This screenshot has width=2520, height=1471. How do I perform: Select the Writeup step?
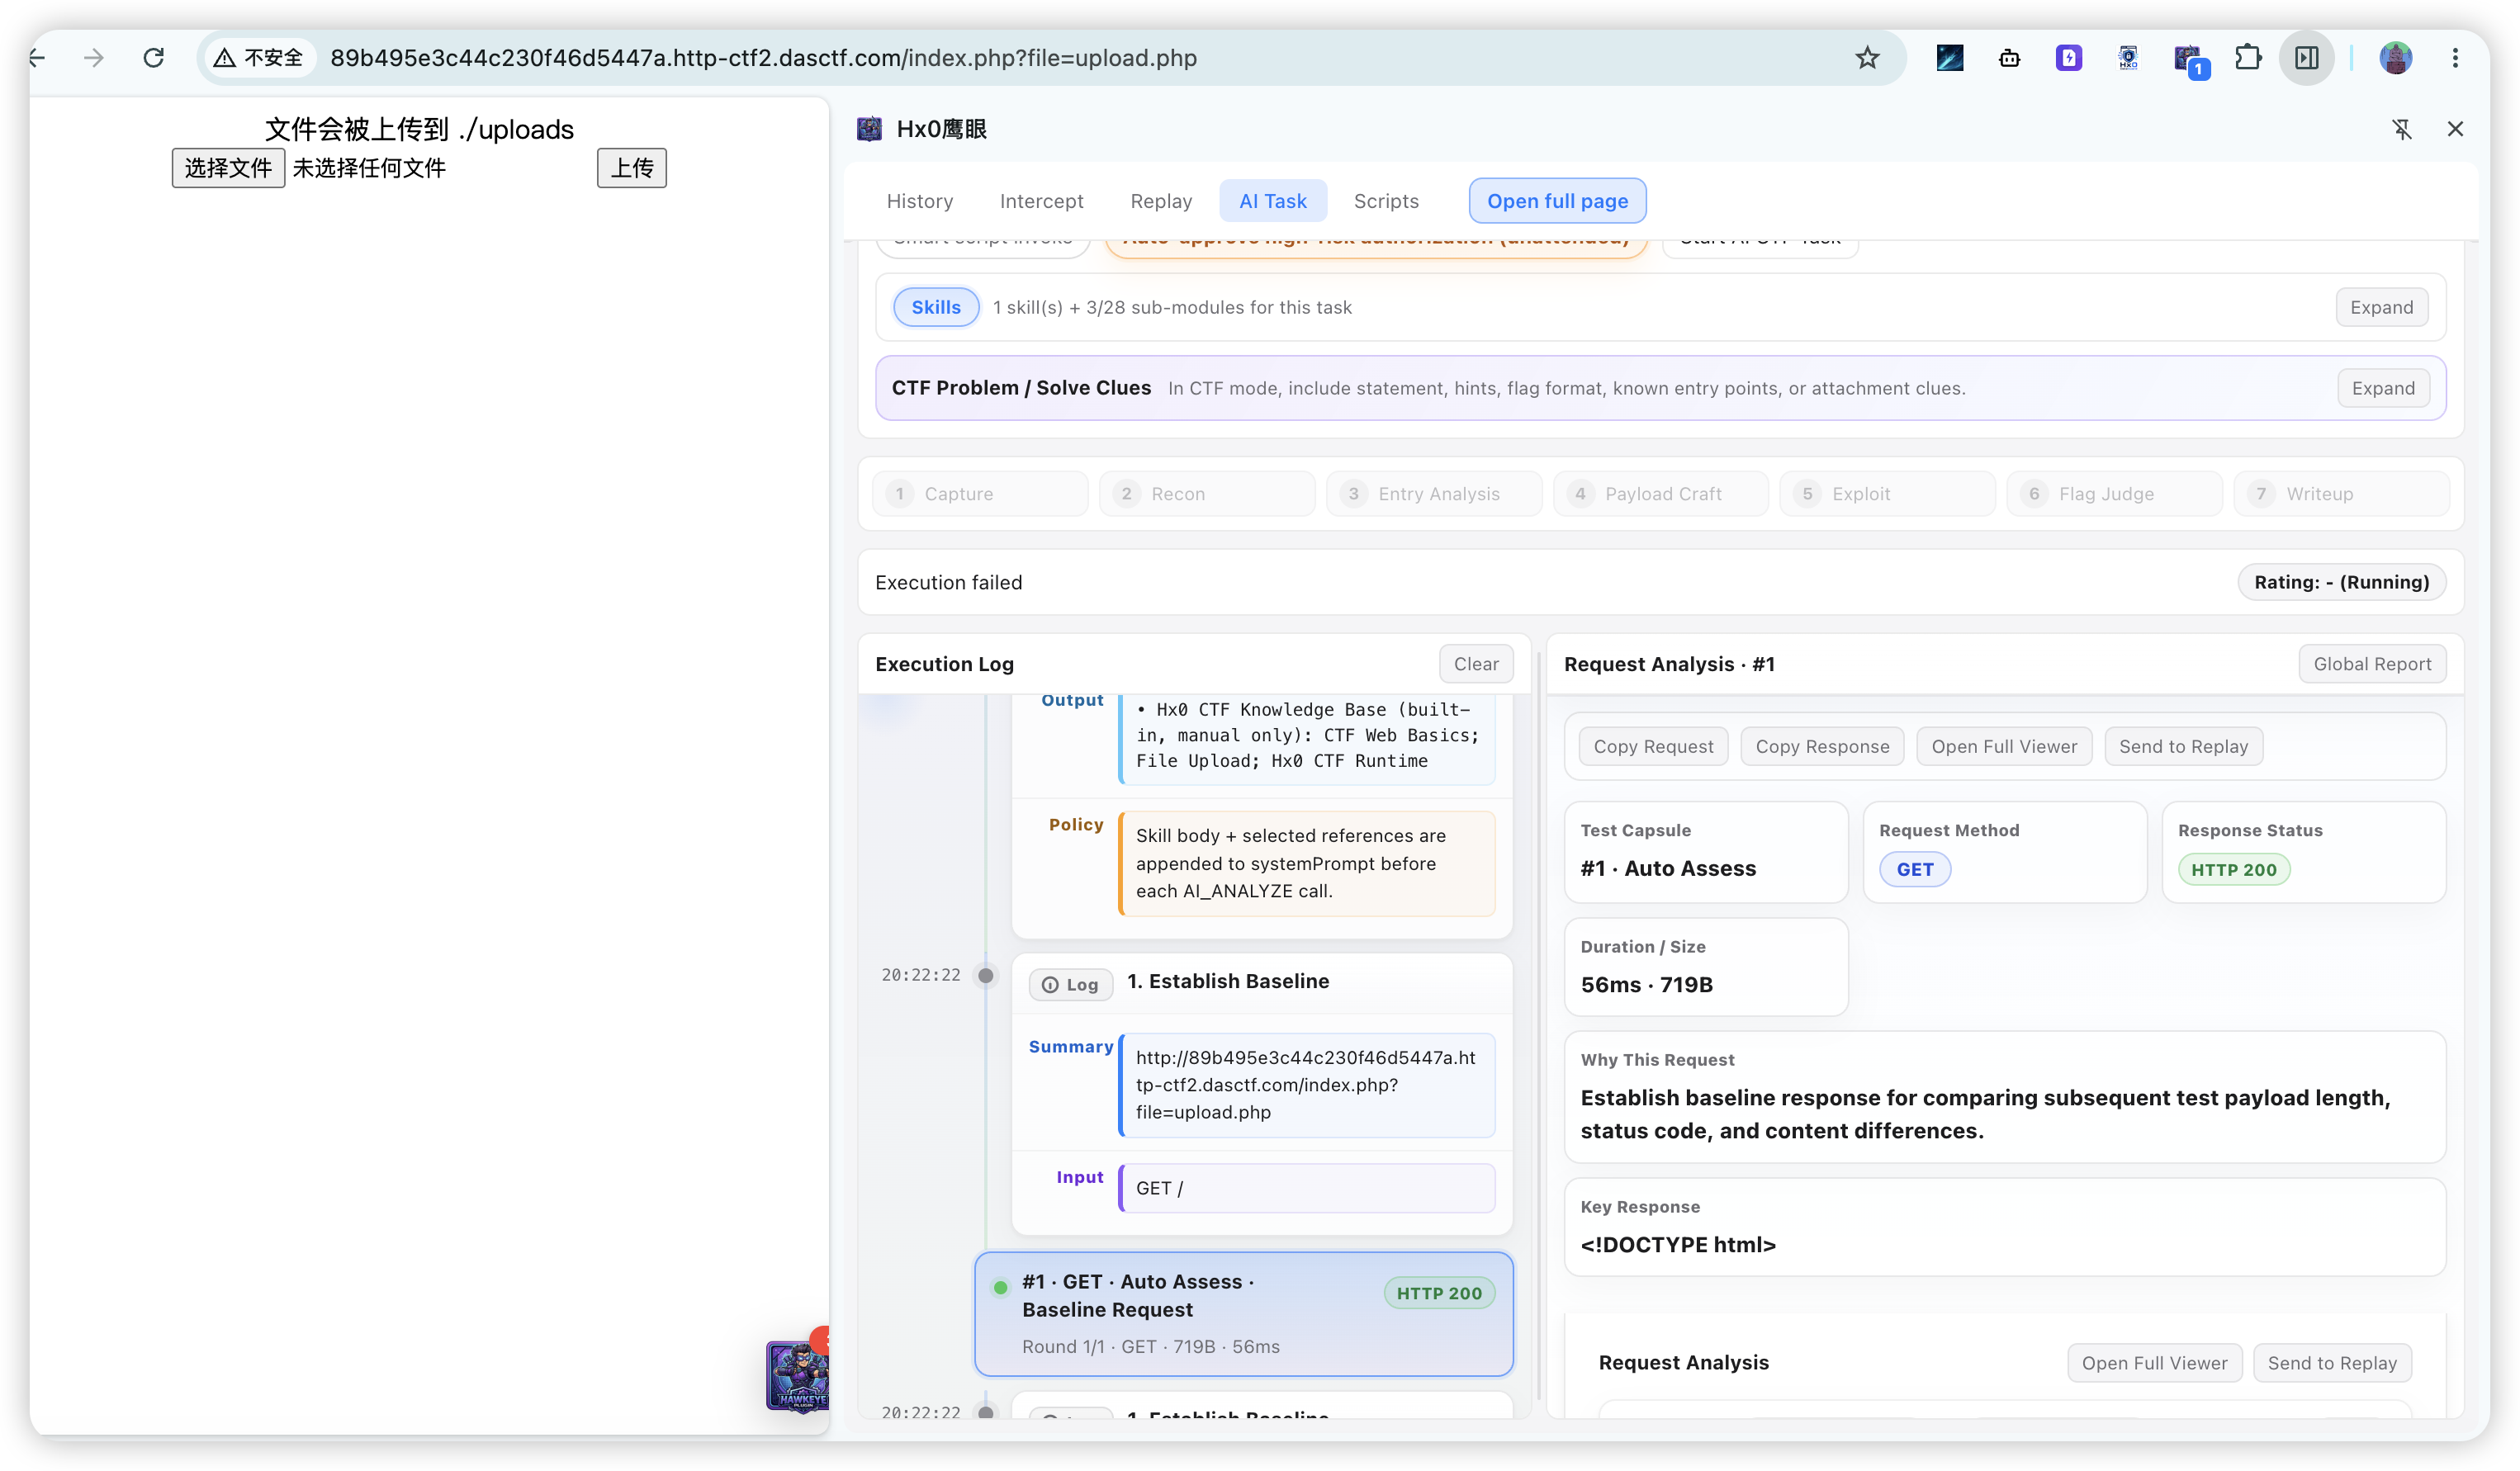tap(2342, 494)
